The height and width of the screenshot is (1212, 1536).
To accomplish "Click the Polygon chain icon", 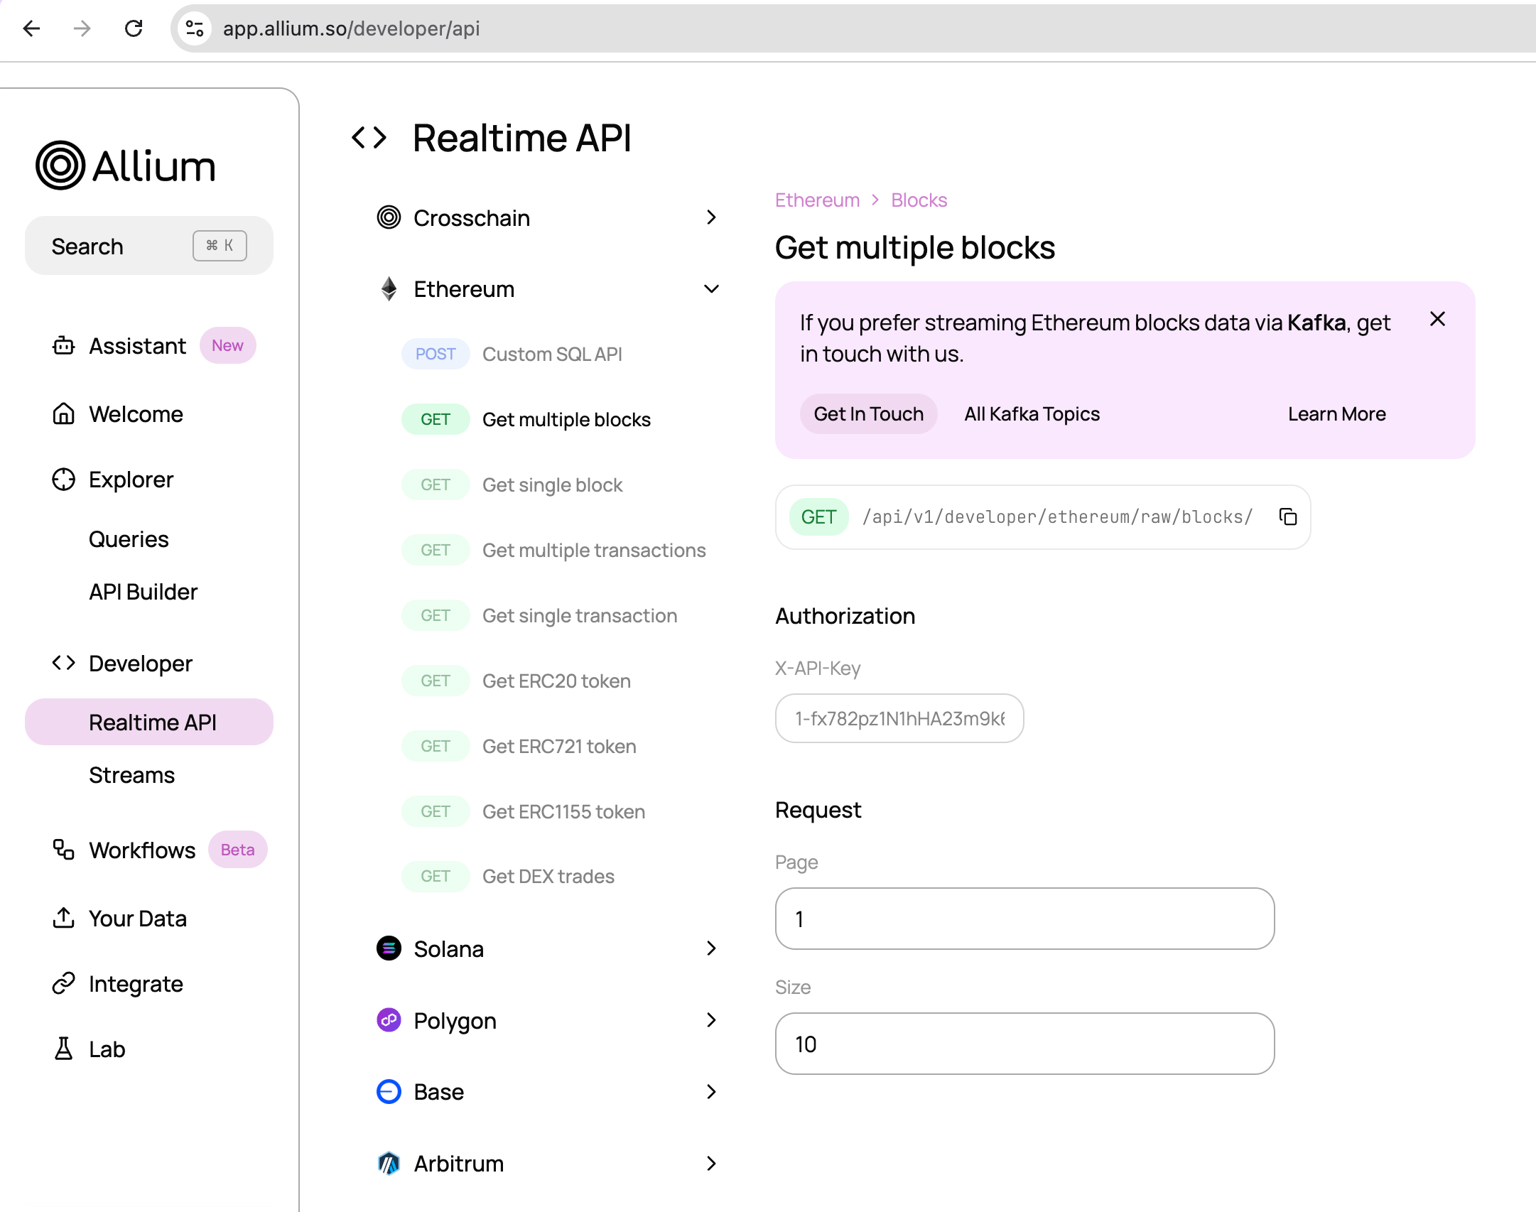I will click(x=388, y=1020).
